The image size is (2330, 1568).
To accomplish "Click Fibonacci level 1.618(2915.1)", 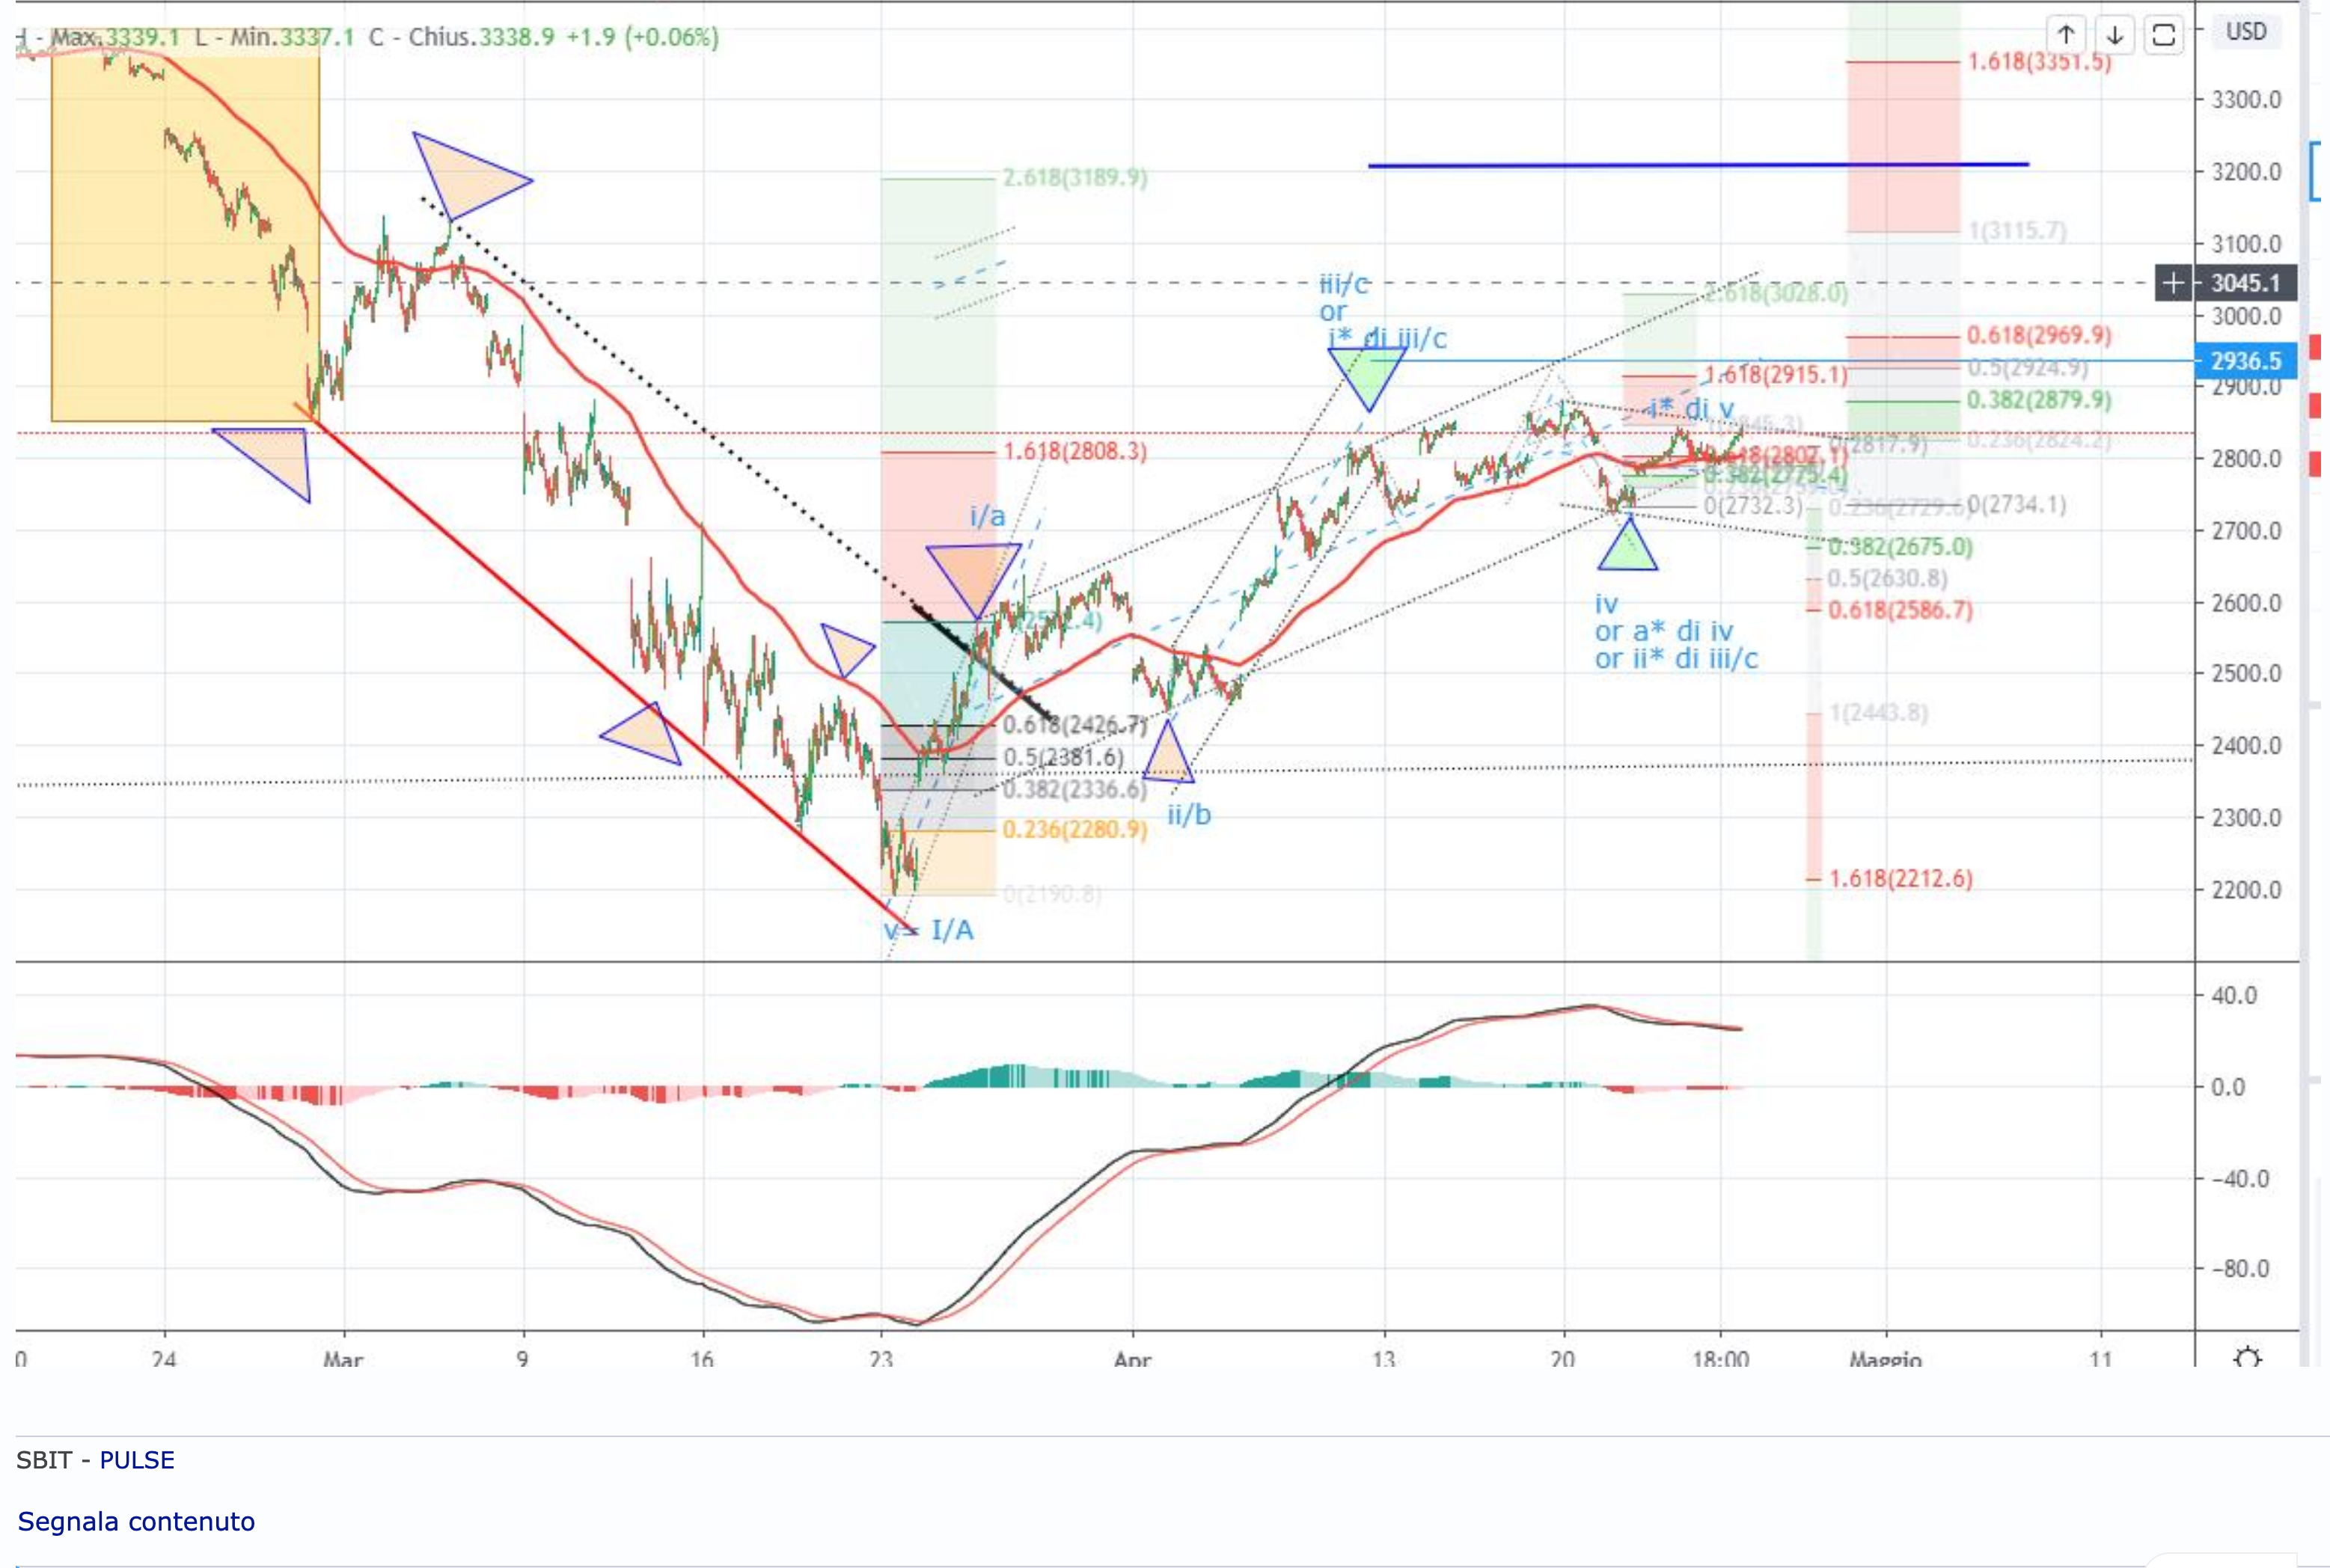I will [x=1776, y=375].
